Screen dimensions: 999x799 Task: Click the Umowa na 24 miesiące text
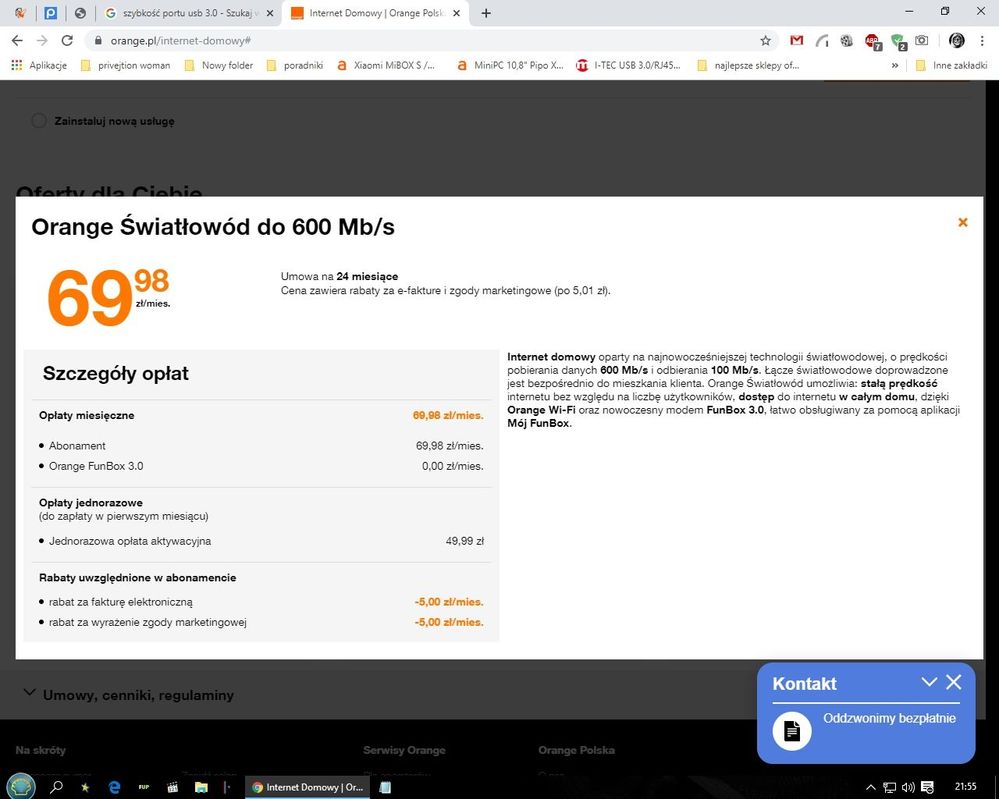click(340, 276)
